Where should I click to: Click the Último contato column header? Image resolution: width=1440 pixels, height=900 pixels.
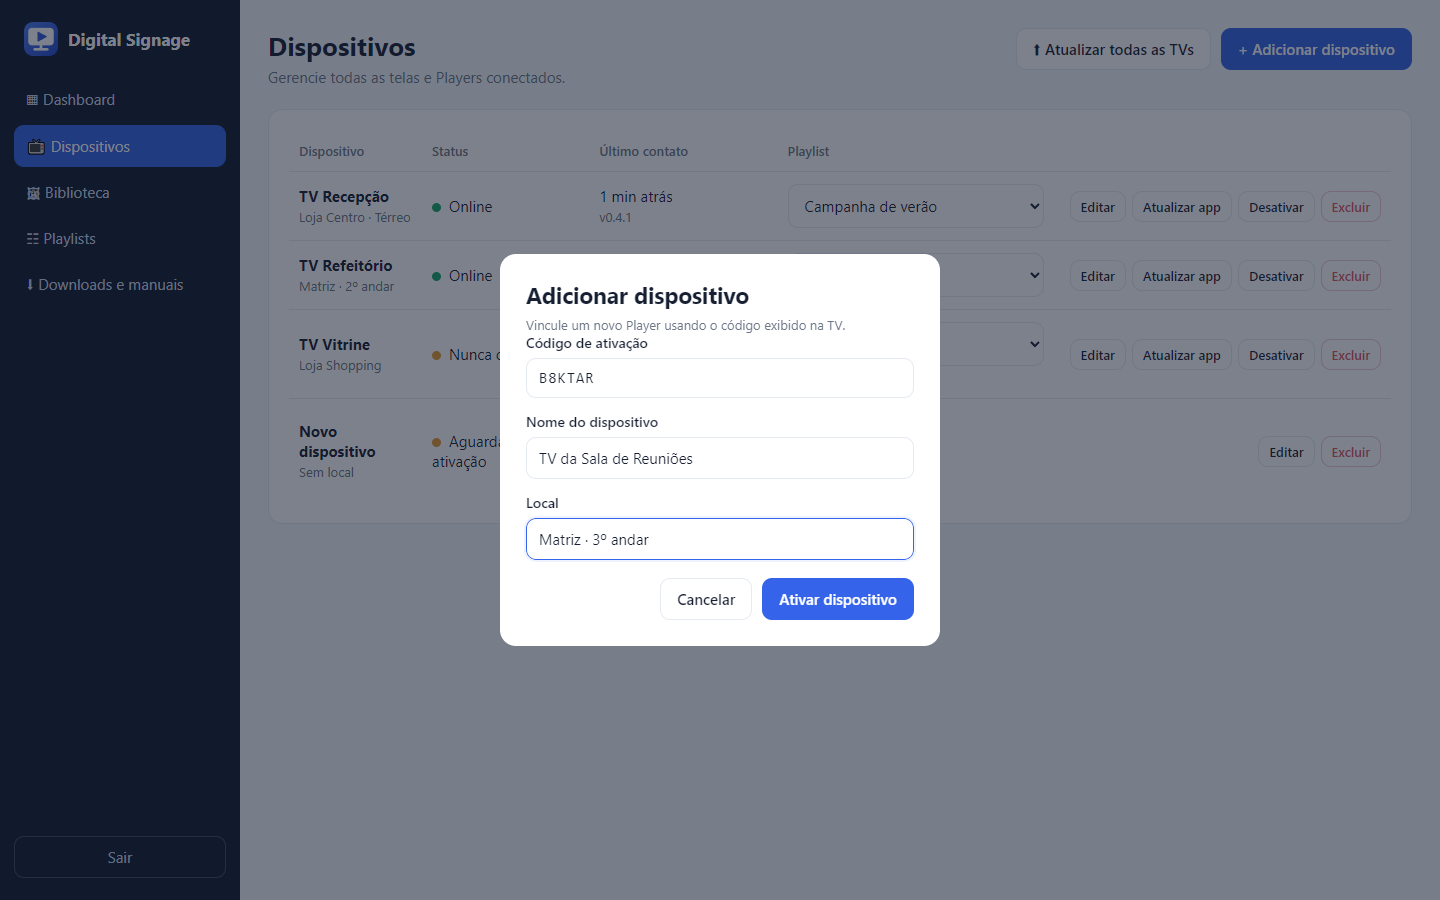[x=643, y=151]
